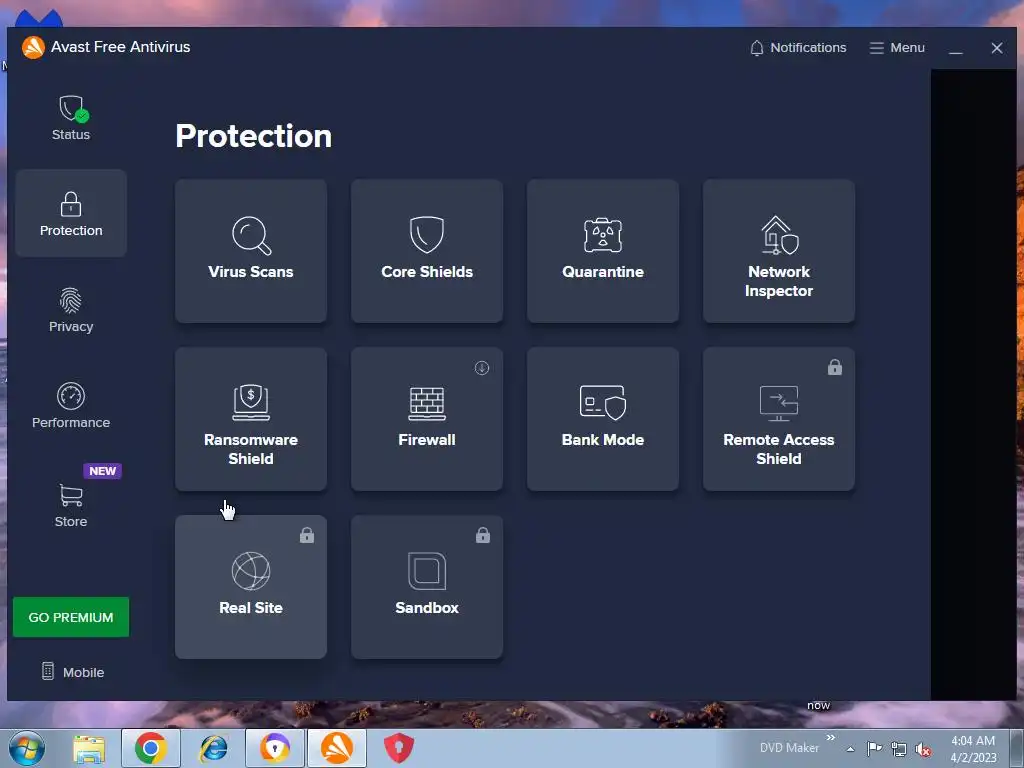Screen dimensions: 1024x768
Task: Click the lock icon on Remote Access Shield
Action: click(835, 367)
